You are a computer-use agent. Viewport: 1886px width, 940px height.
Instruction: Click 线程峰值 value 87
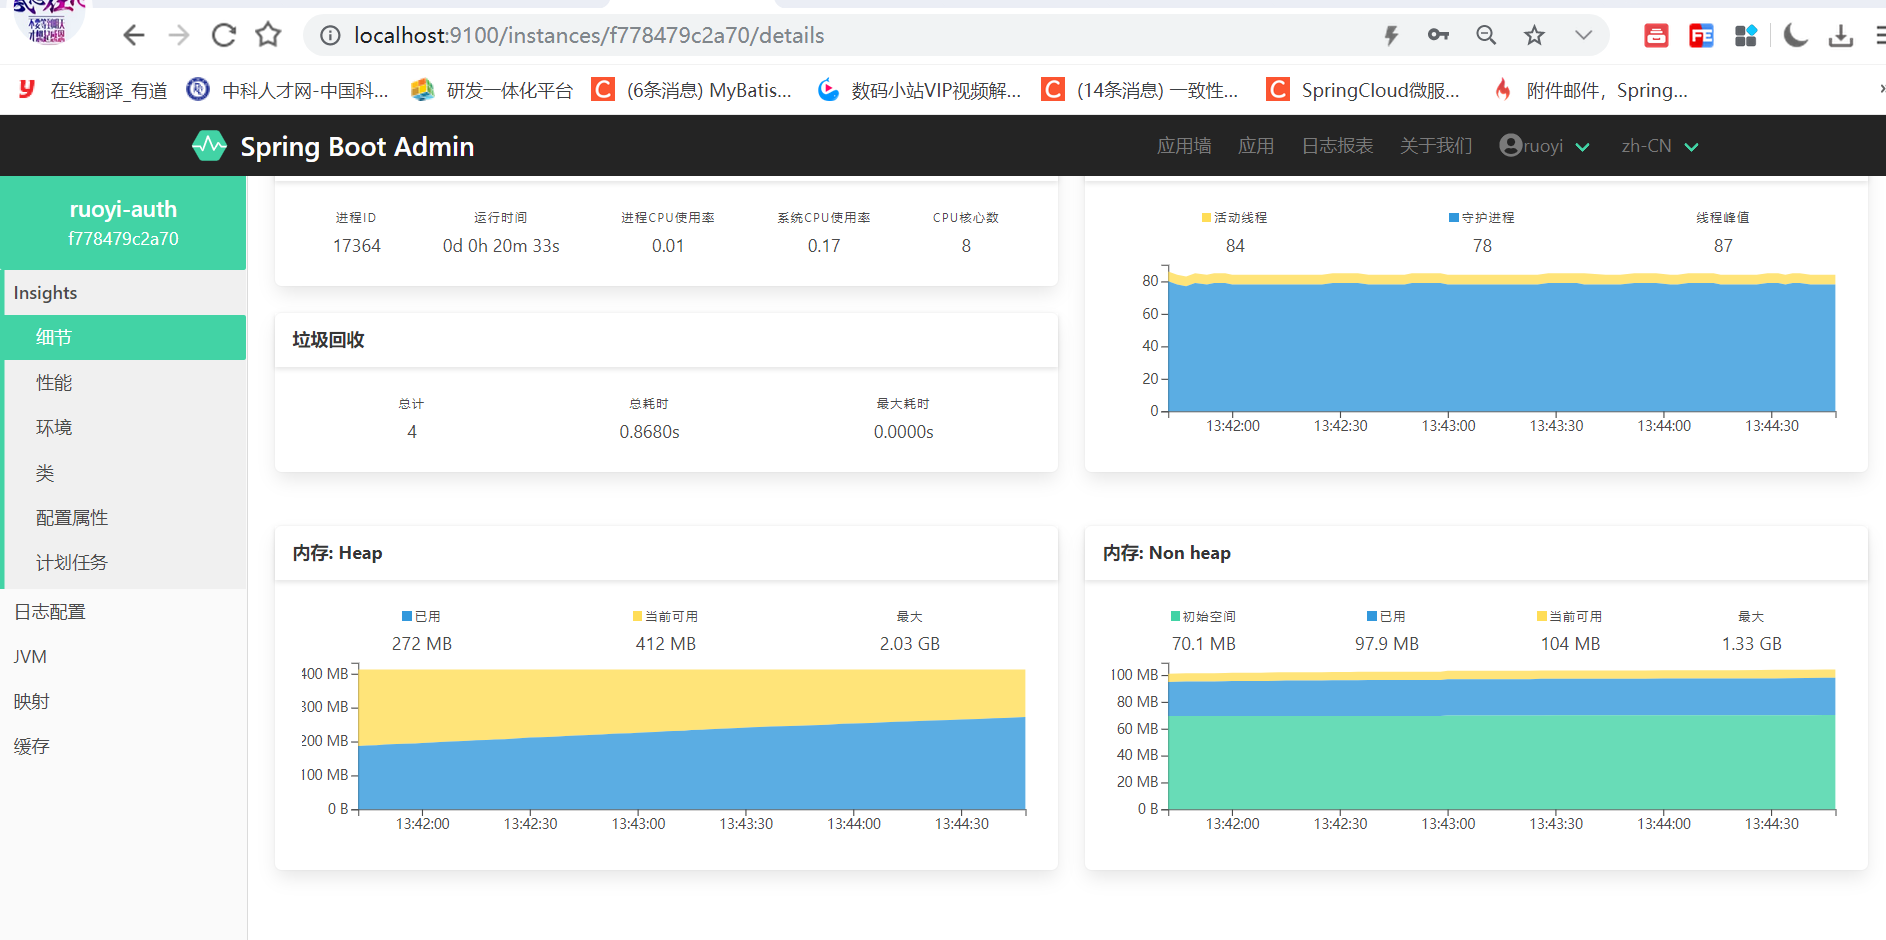pyautogui.click(x=1723, y=246)
